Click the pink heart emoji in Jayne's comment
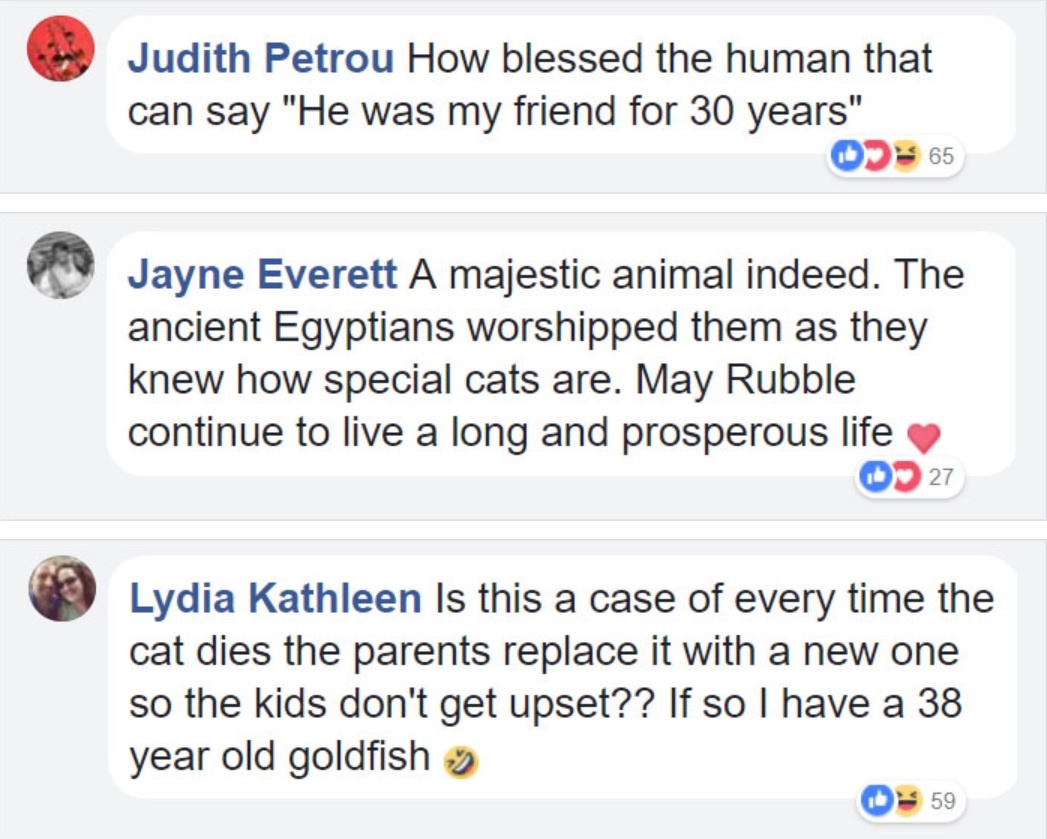The height and width of the screenshot is (839, 1047). pos(922,437)
